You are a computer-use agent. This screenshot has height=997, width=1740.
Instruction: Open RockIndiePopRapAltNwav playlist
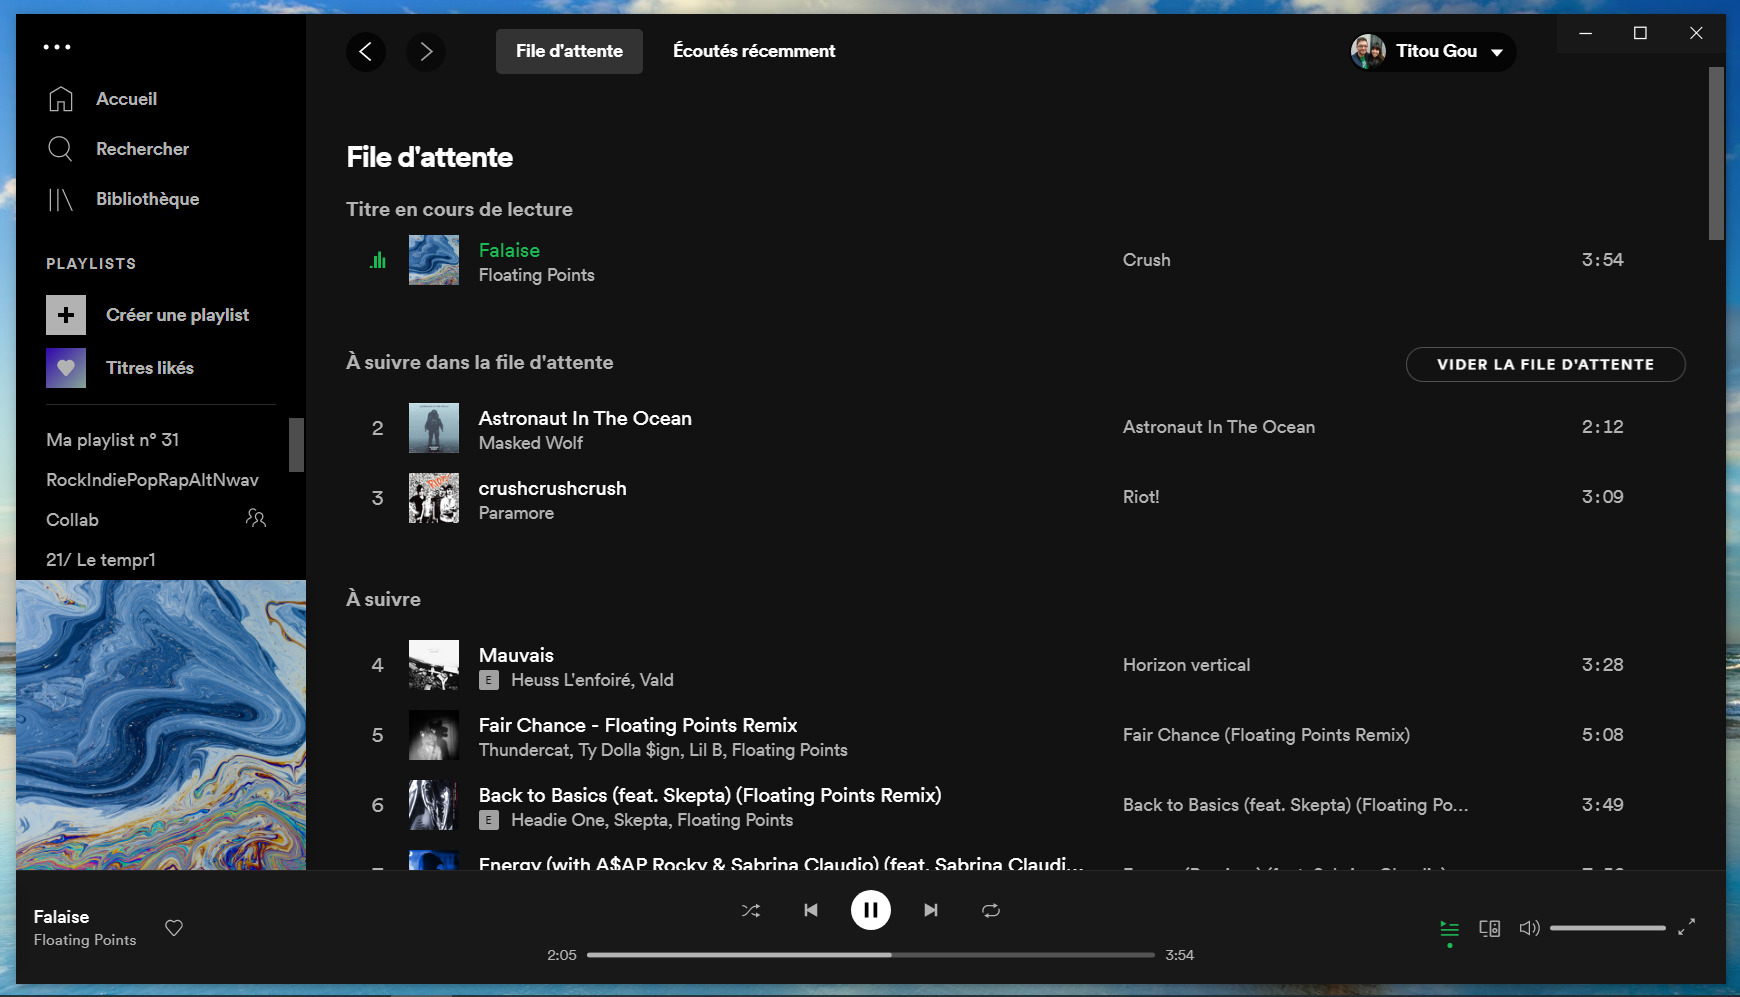[x=152, y=480]
